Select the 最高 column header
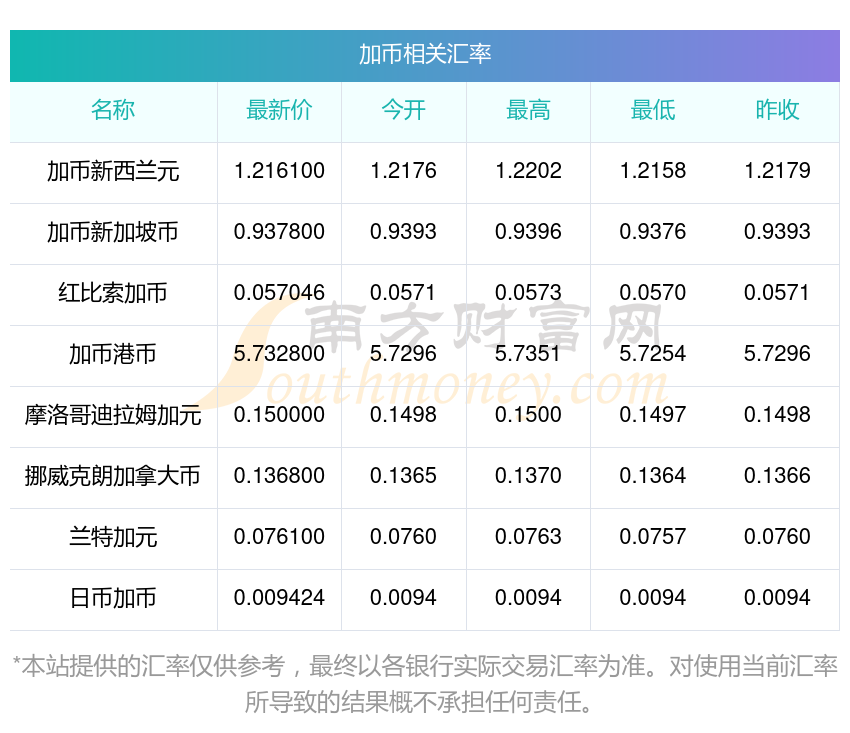Viewport: 850px width, 733px height. click(528, 110)
